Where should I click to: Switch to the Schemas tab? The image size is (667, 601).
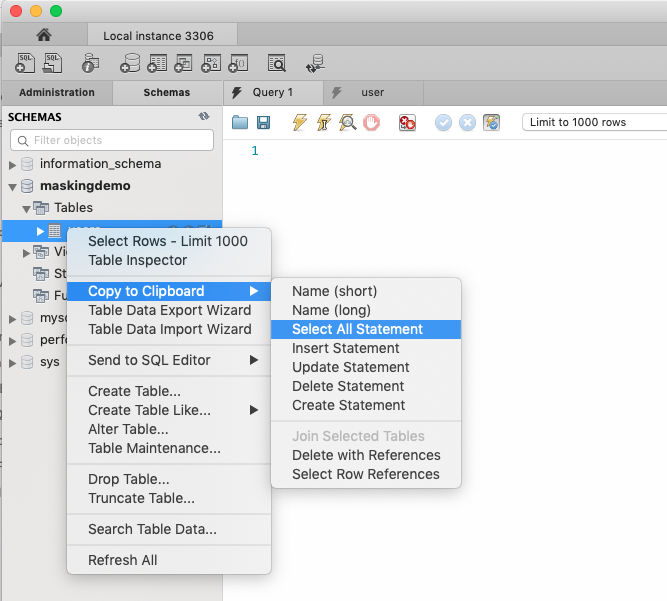click(167, 92)
